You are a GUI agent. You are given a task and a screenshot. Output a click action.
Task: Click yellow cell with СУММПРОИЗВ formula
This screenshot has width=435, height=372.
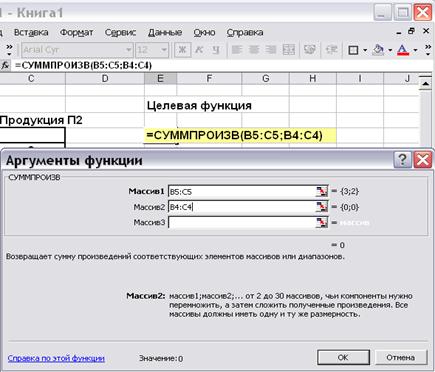[x=240, y=135]
